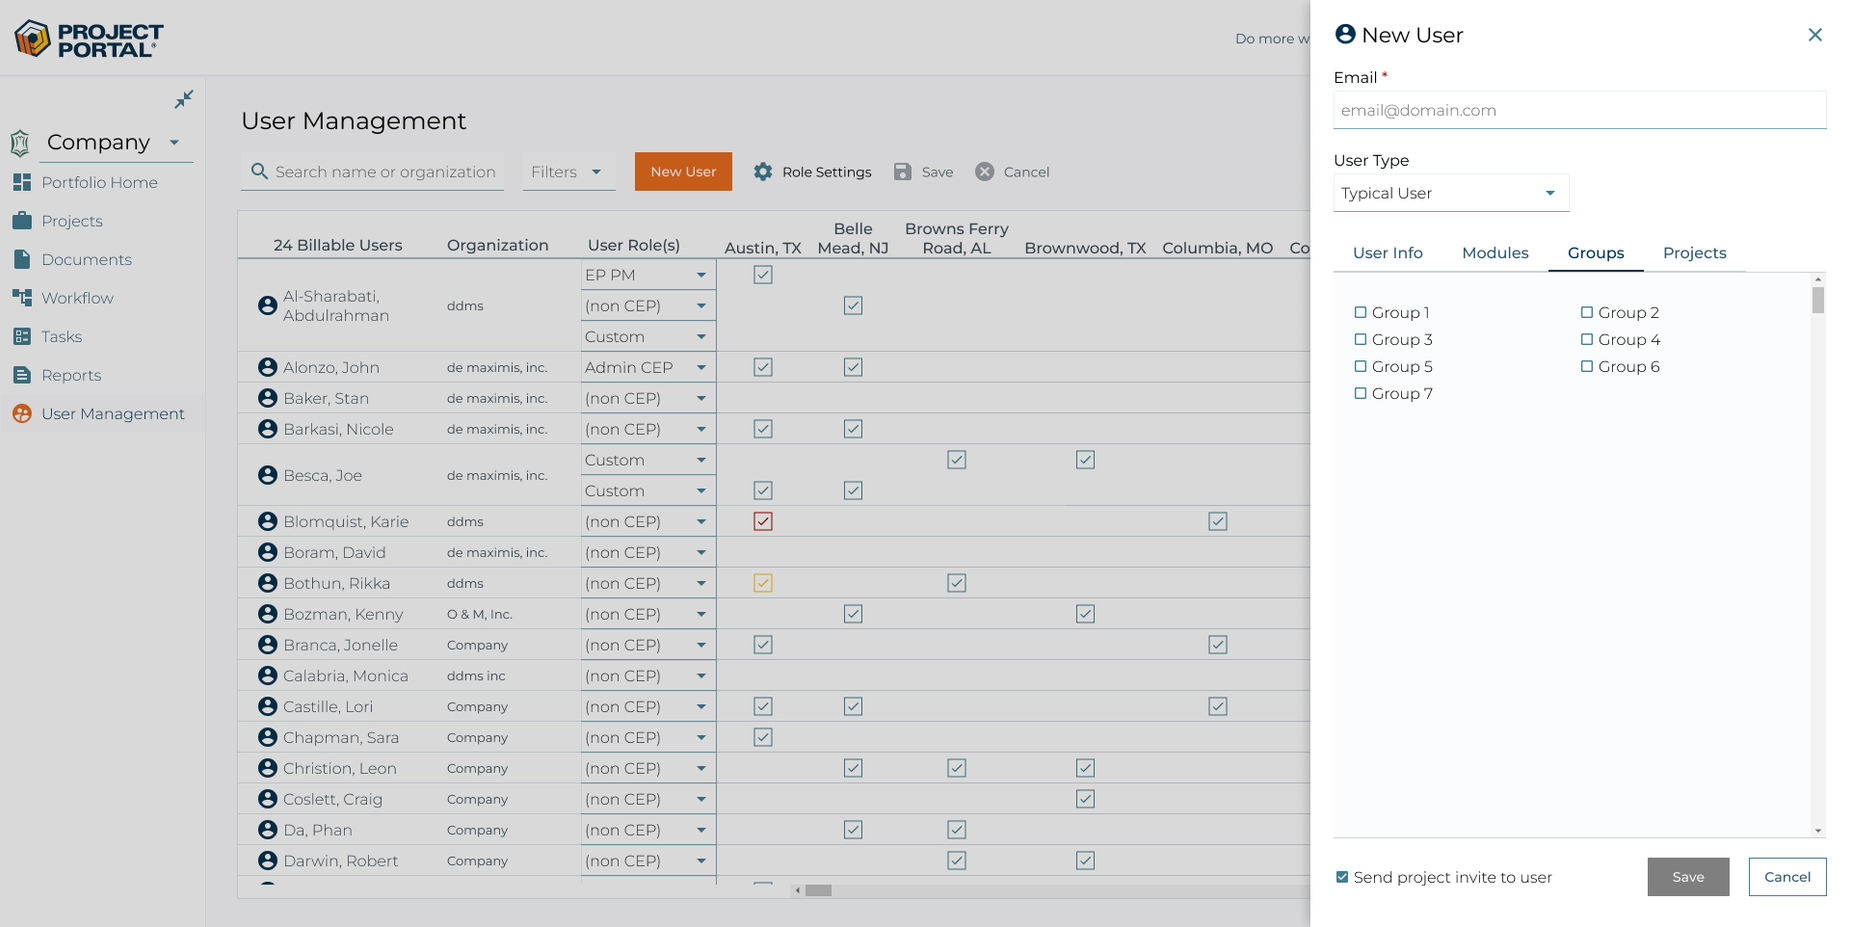Image resolution: width=1850 pixels, height=927 pixels.
Task: Check the Group 4 checkbox
Action: click(1587, 339)
